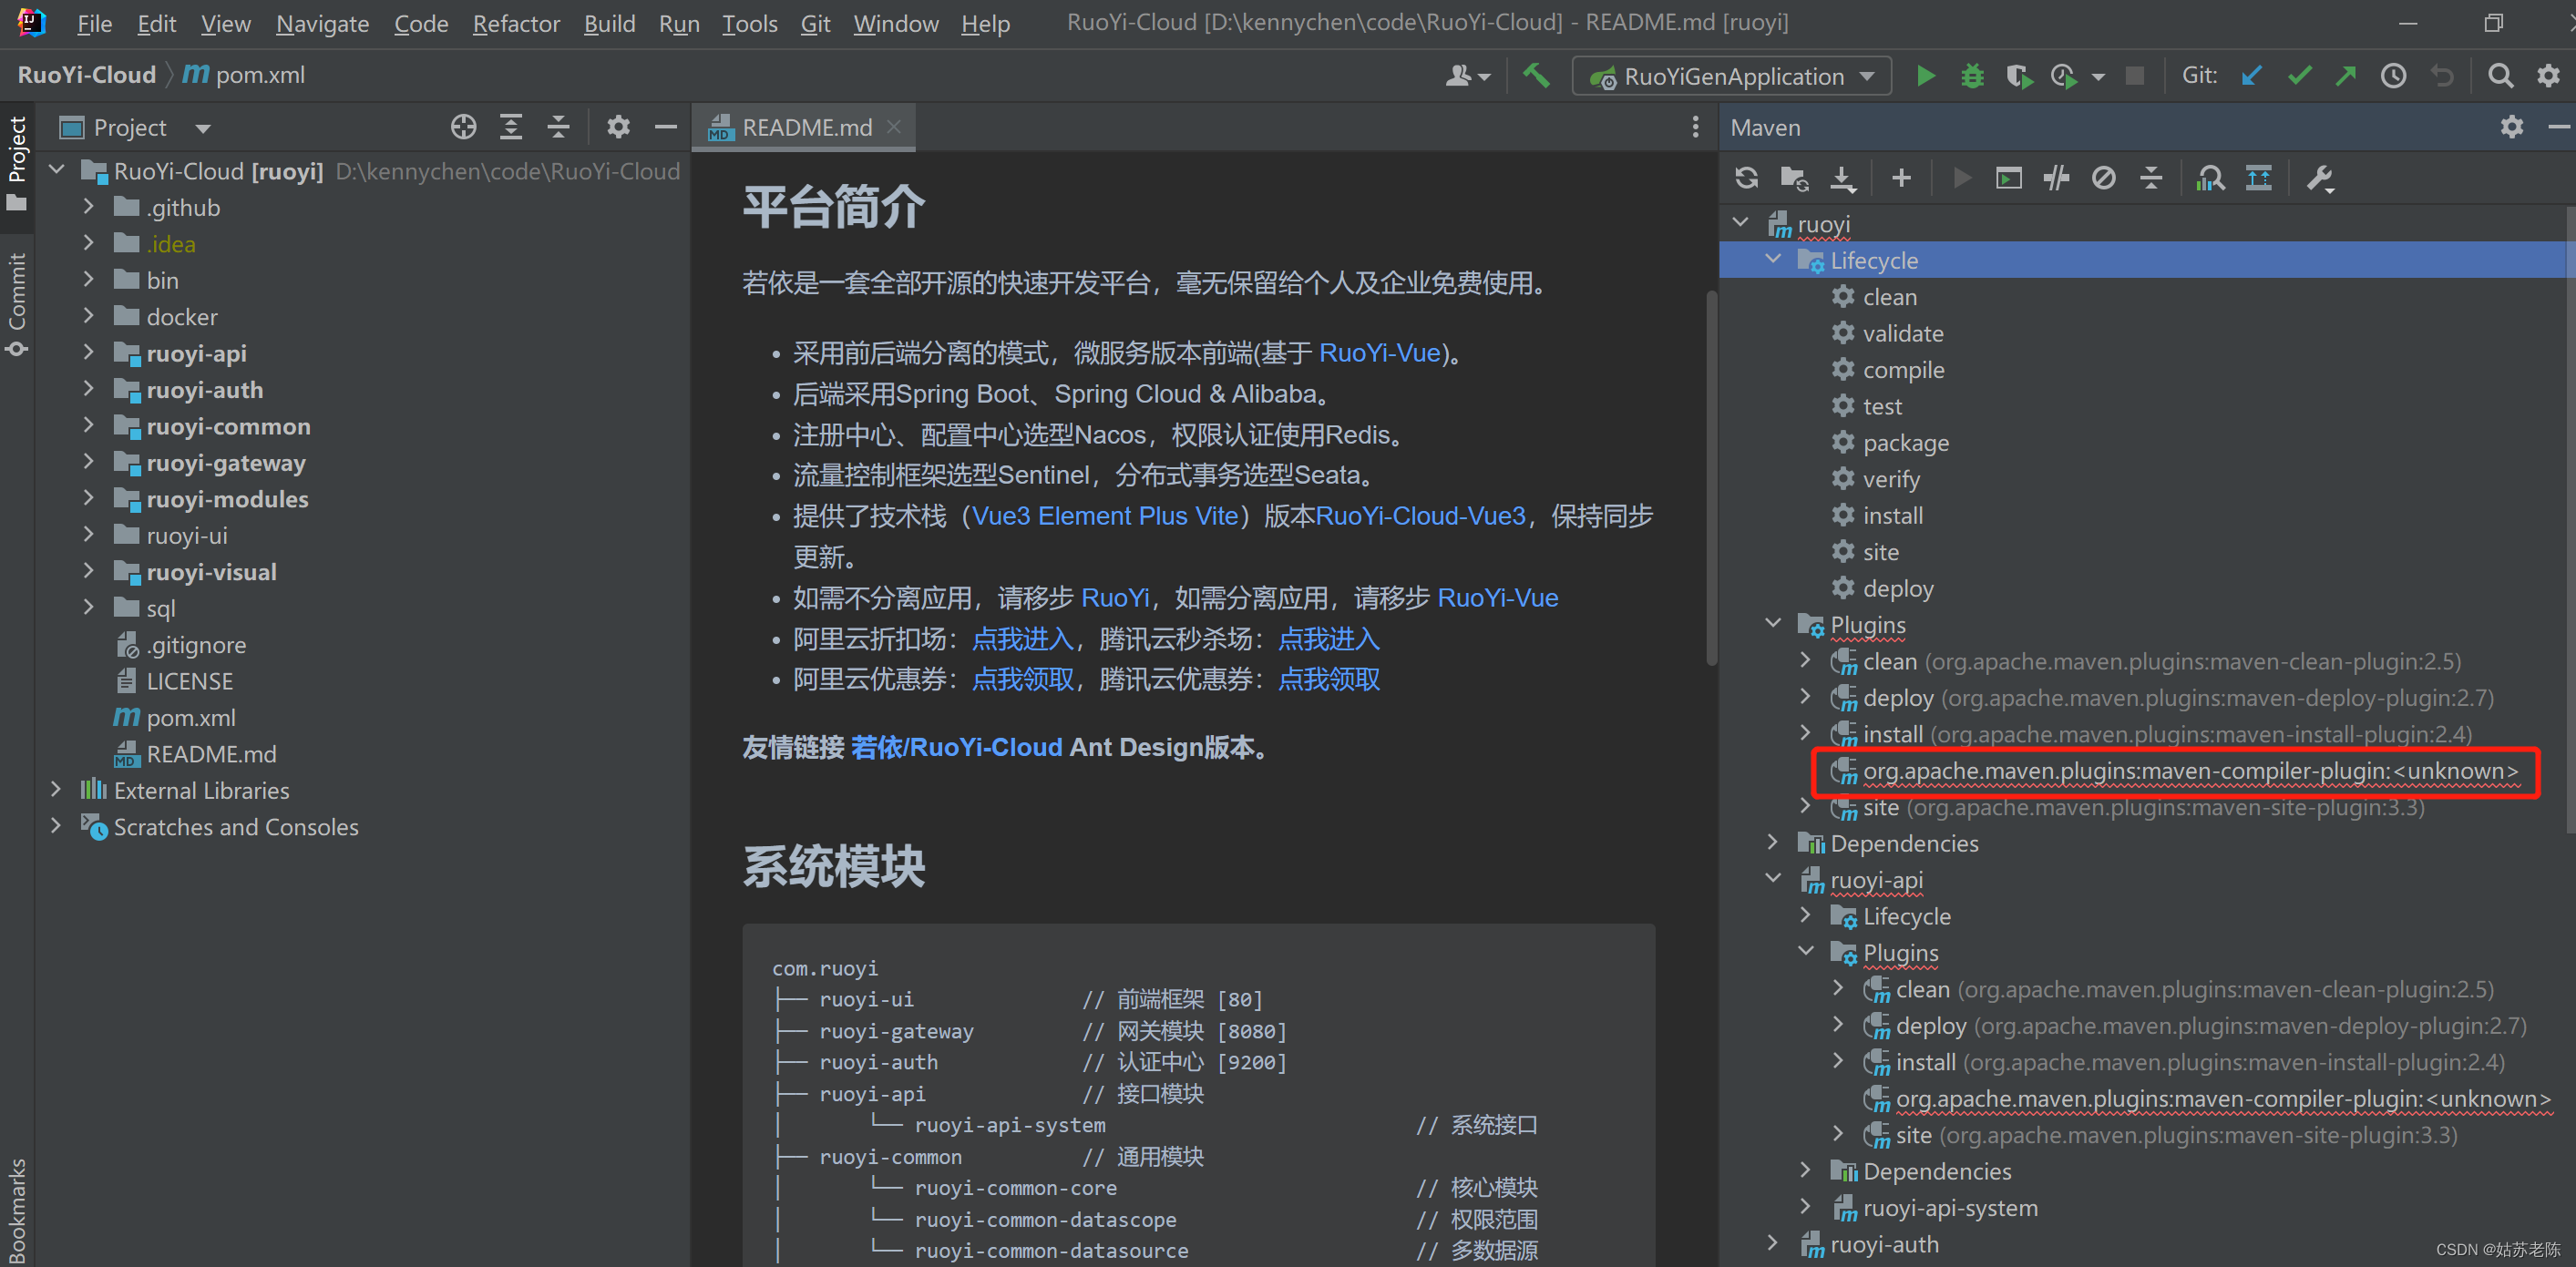
Task: Open the Bookmarks tool window tab
Action: click(17, 1210)
